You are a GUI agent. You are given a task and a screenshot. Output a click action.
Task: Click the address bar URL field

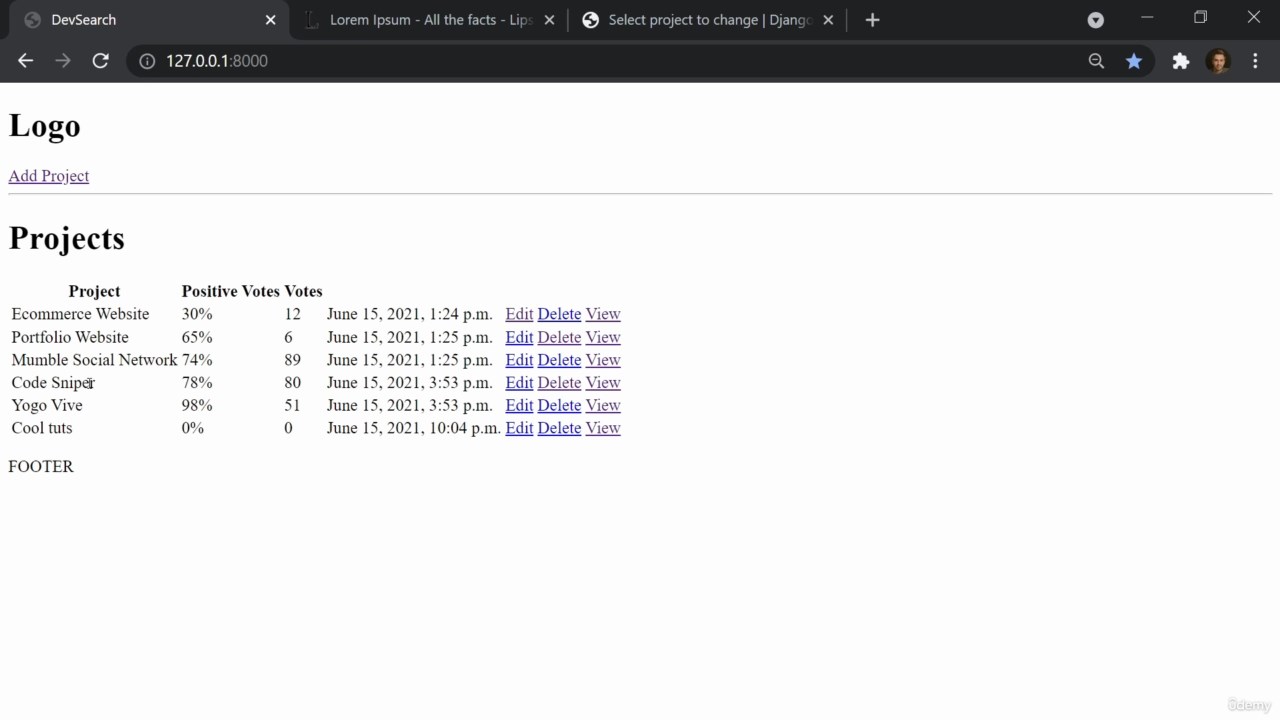[x=600, y=61]
